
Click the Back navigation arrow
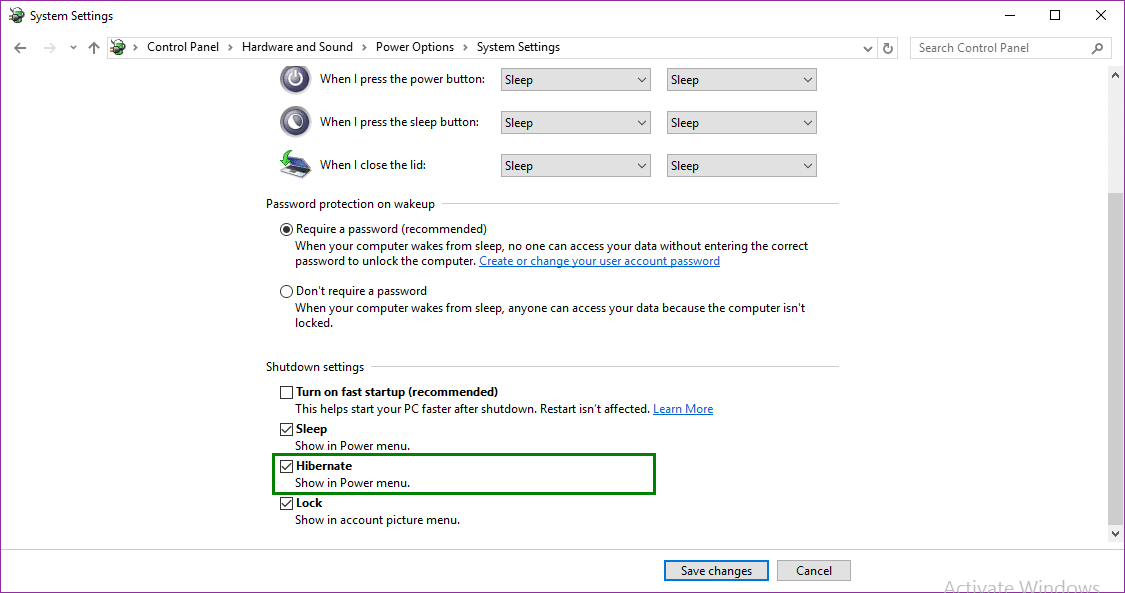(x=20, y=48)
